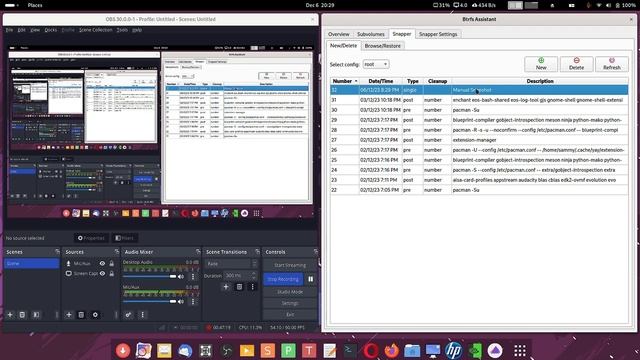Viewport: 640px width, 360px height.
Task: Adjust Mic/Aux volume slider
Action: coord(149,302)
